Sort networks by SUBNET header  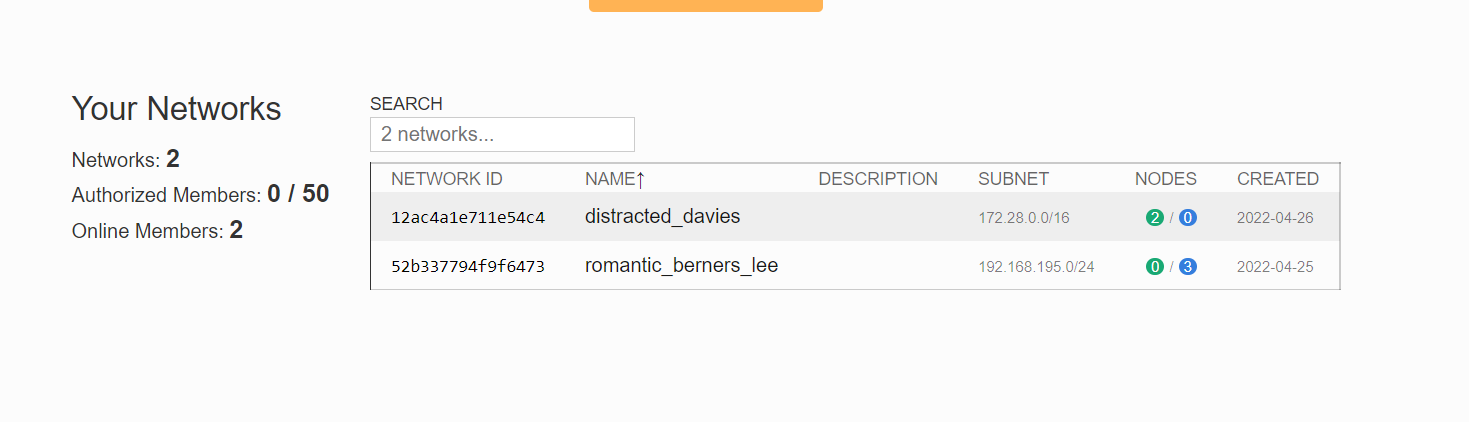tap(1013, 179)
